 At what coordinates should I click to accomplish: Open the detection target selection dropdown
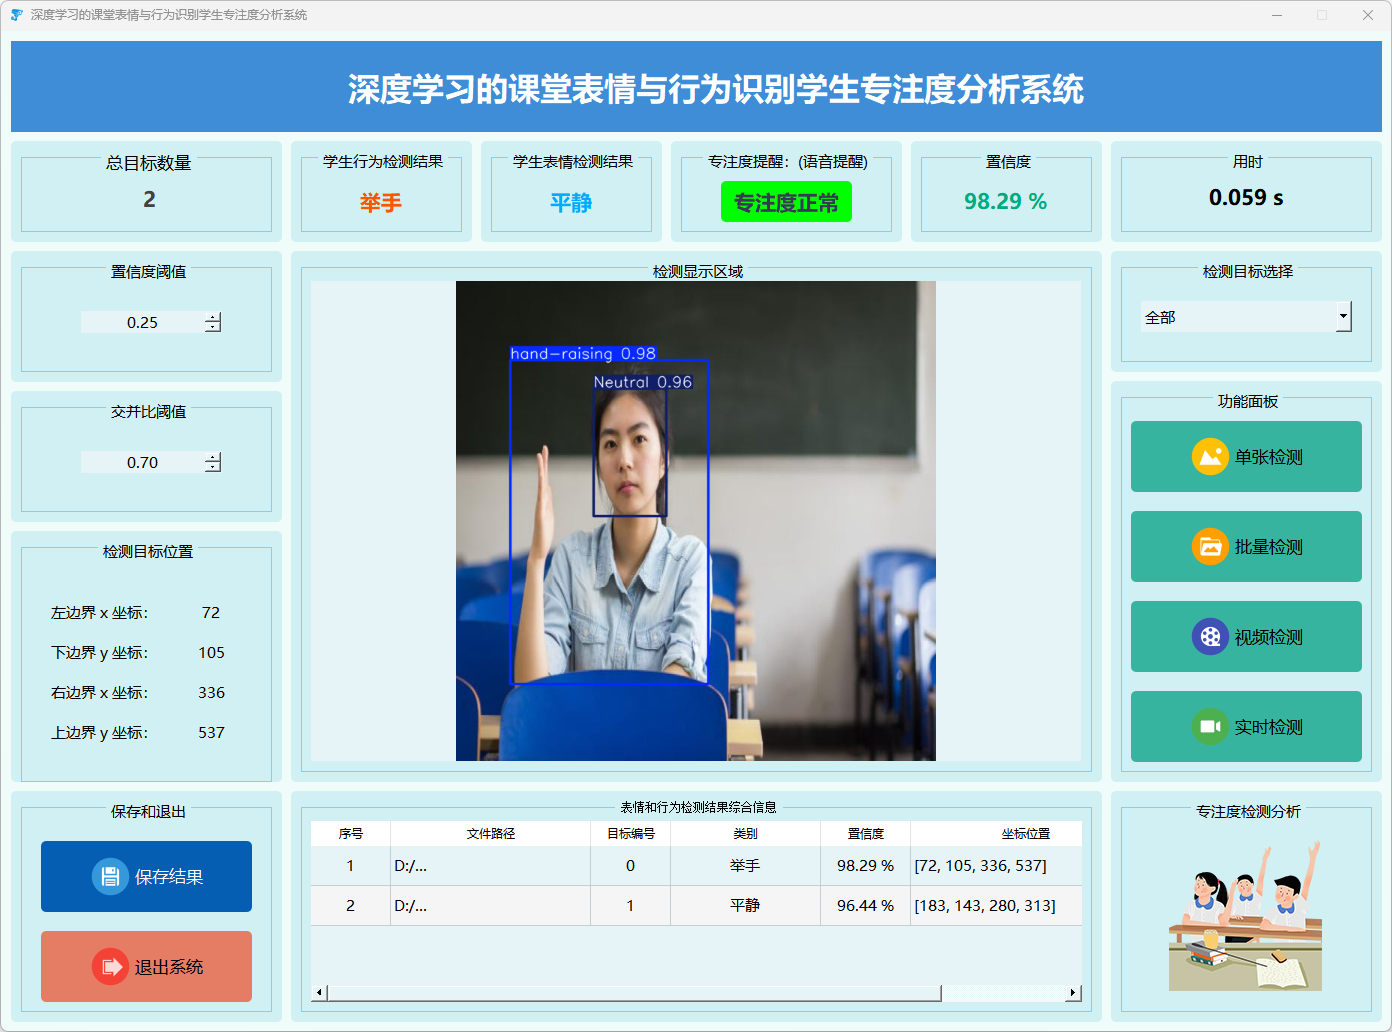click(1343, 317)
